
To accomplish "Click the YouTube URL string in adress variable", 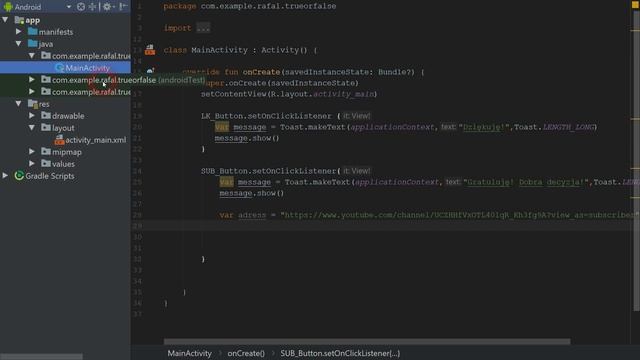I will tap(459, 215).
